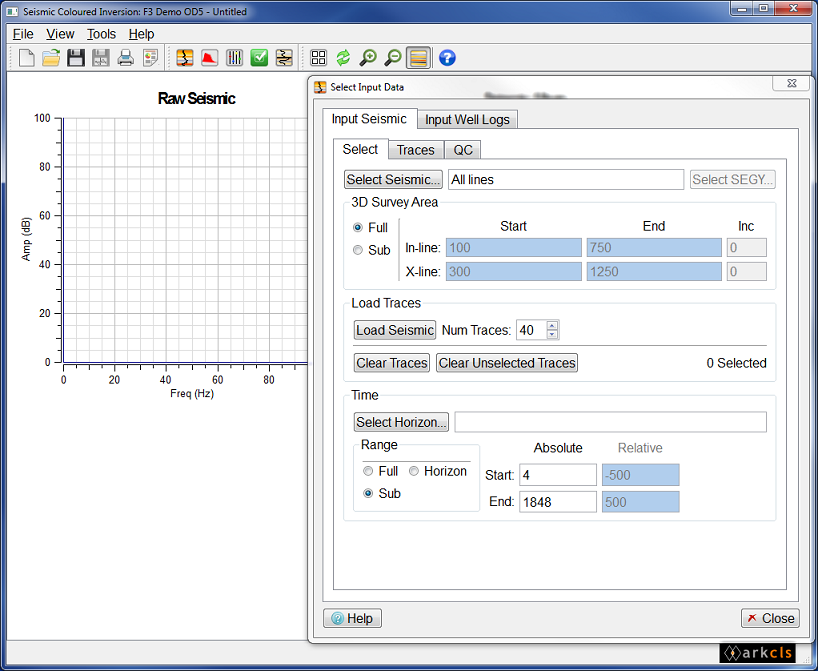Click the red spectrum design icon
The width and height of the screenshot is (818, 671).
click(x=209, y=57)
